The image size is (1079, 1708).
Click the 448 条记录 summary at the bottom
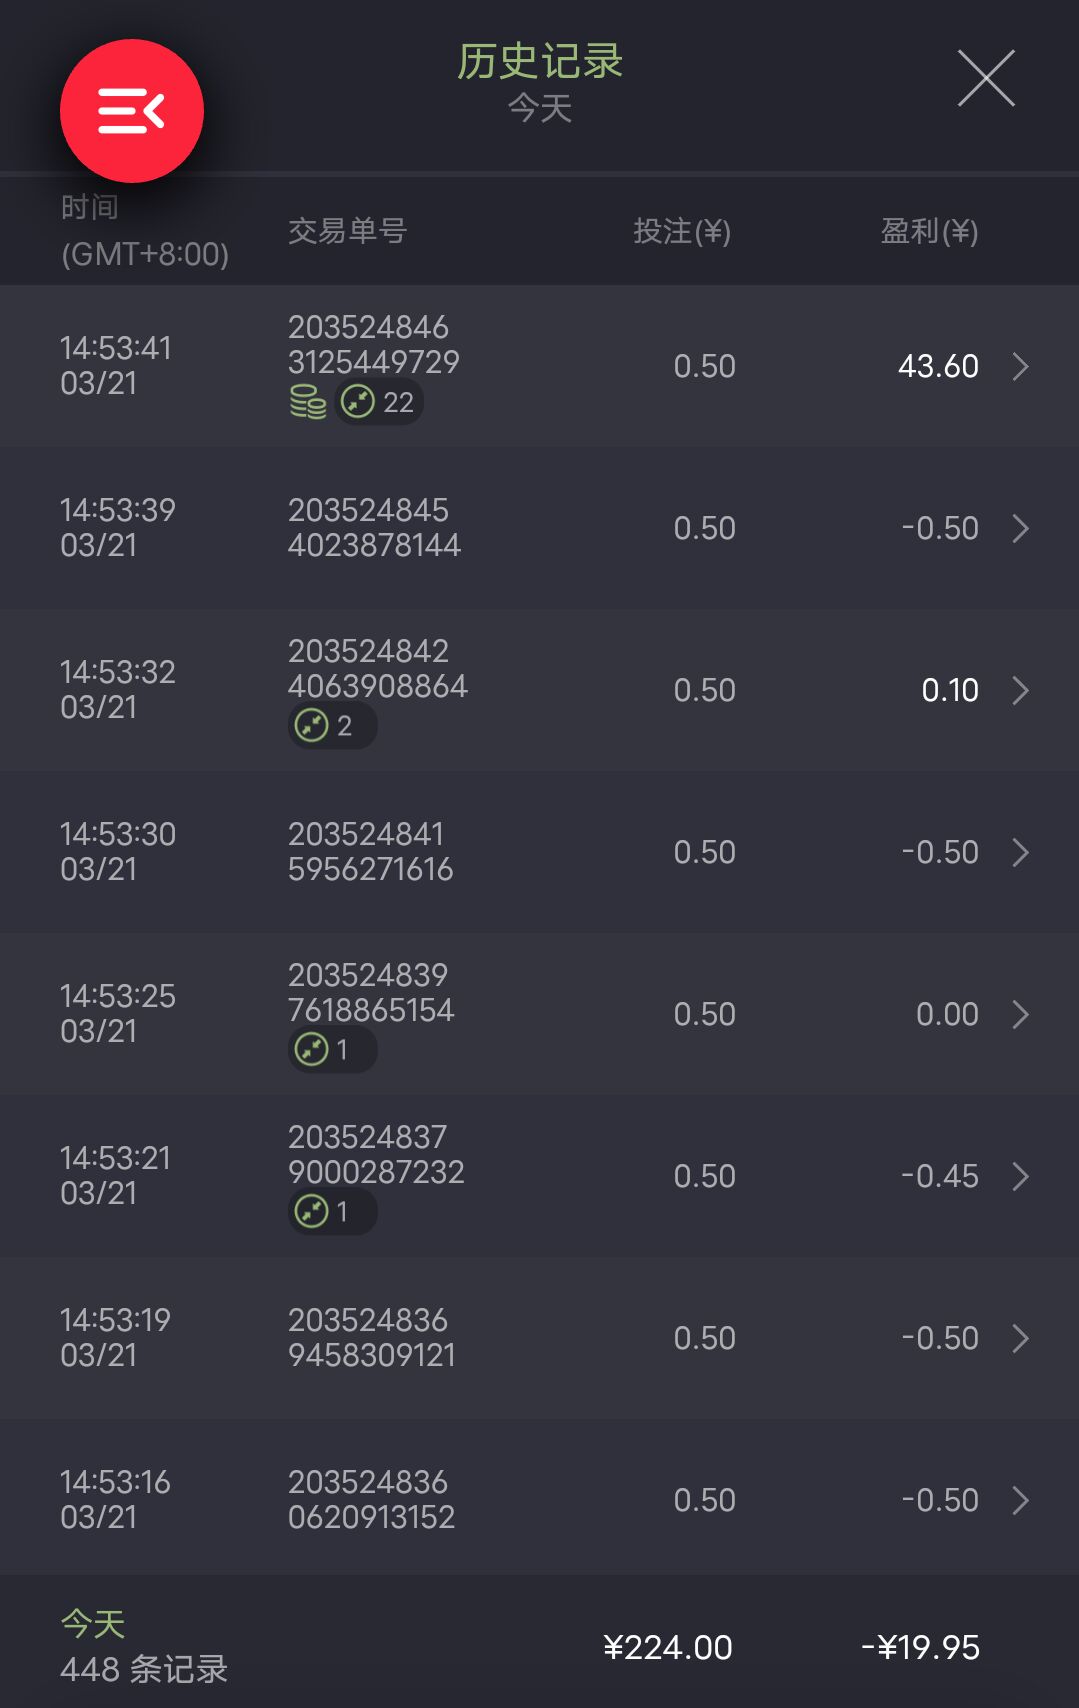pos(144,1668)
